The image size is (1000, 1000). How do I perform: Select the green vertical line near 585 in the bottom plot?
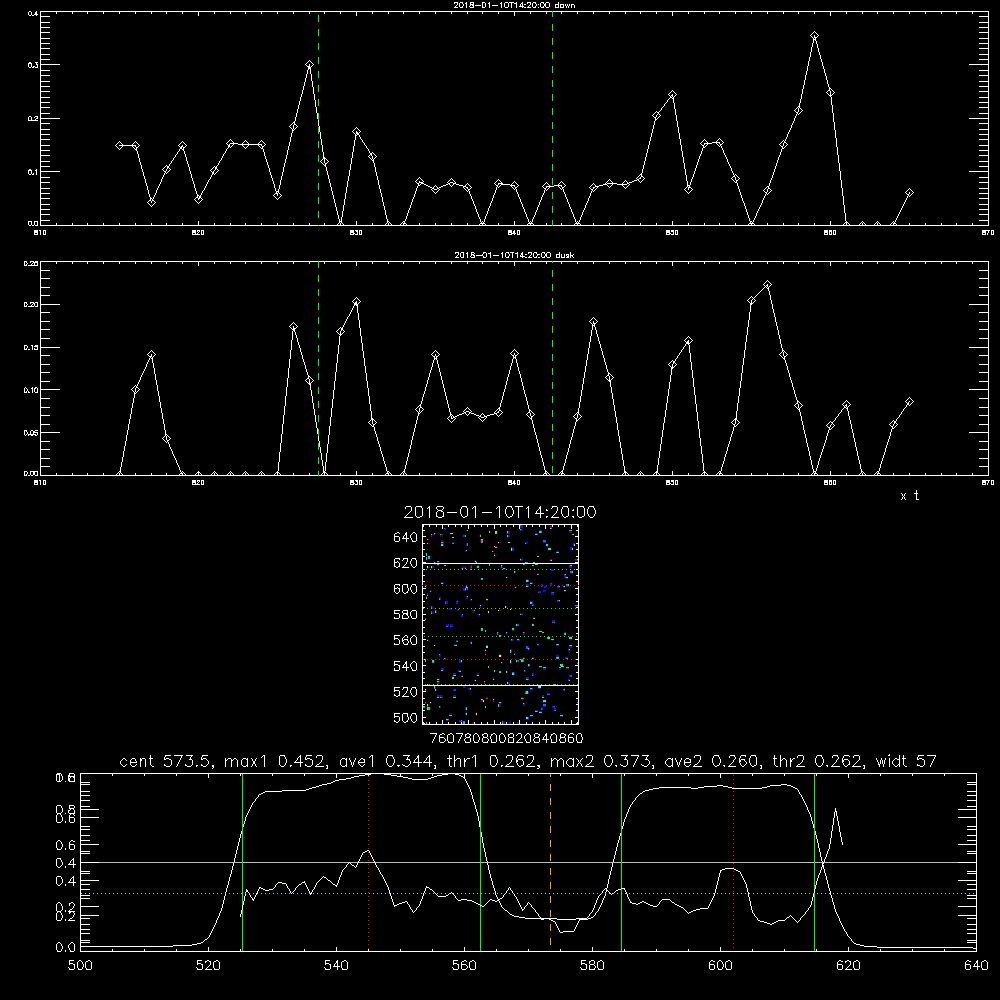click(x=621, y=861)
